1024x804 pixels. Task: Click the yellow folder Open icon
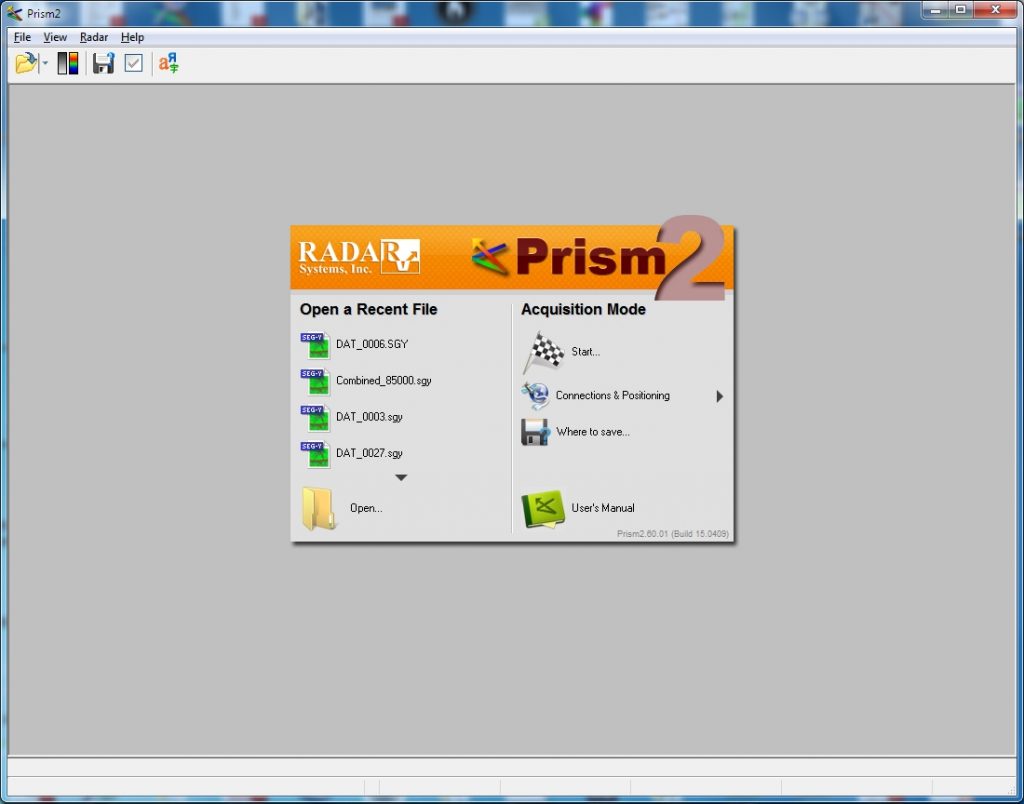(320, 508)
